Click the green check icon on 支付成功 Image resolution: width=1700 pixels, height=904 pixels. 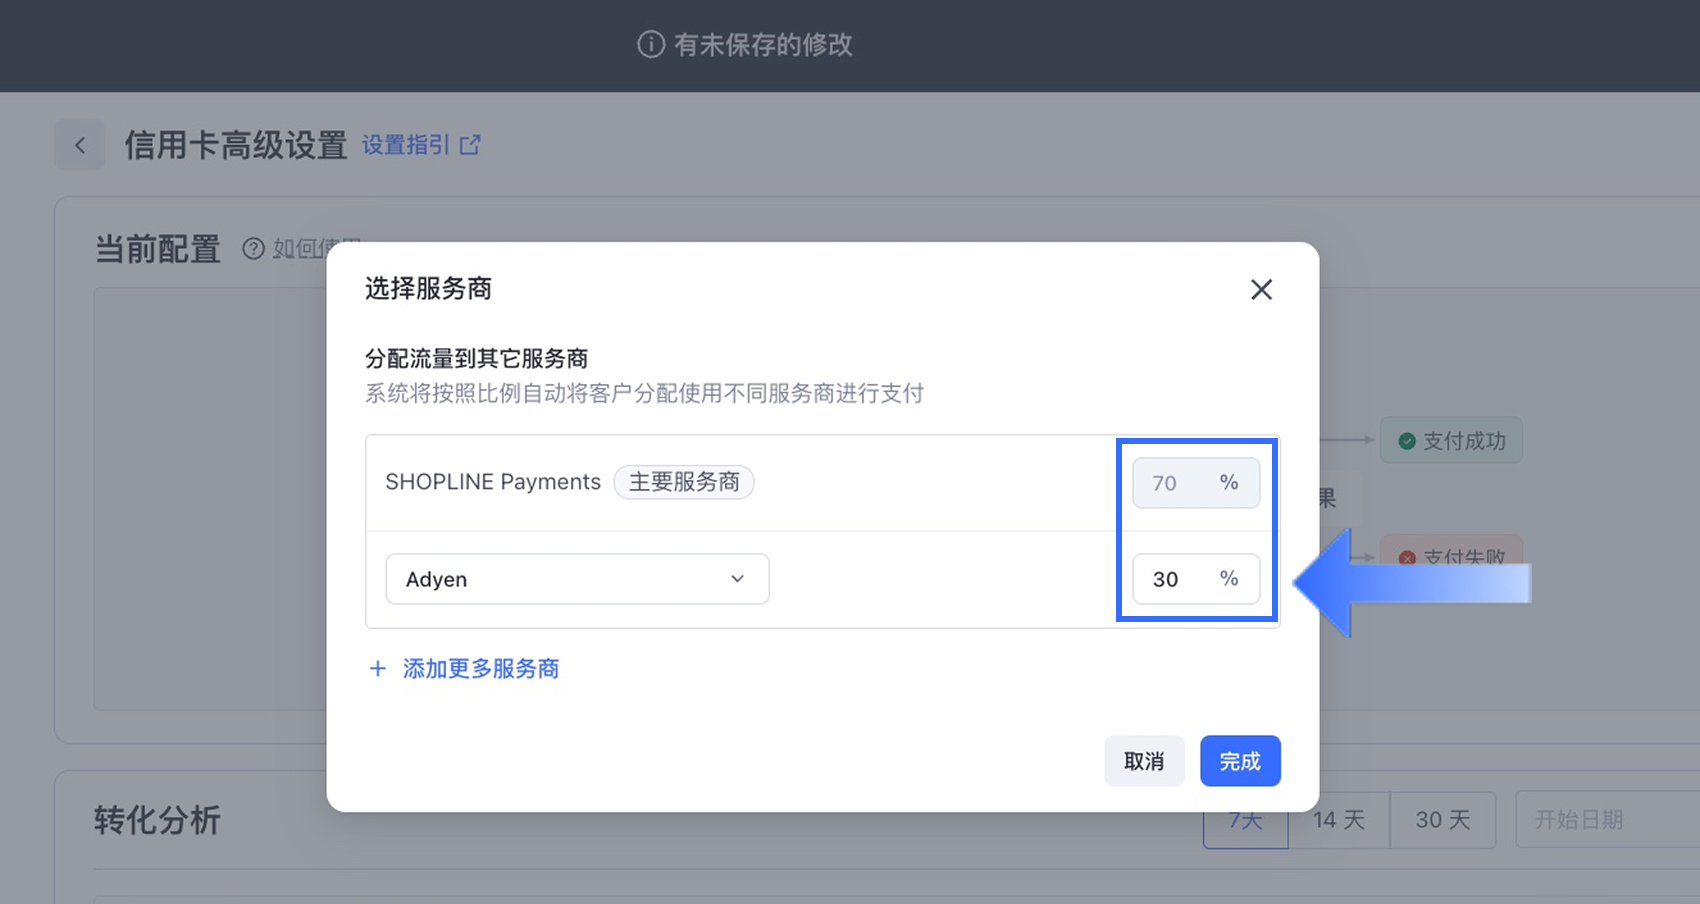point(1407,441)
